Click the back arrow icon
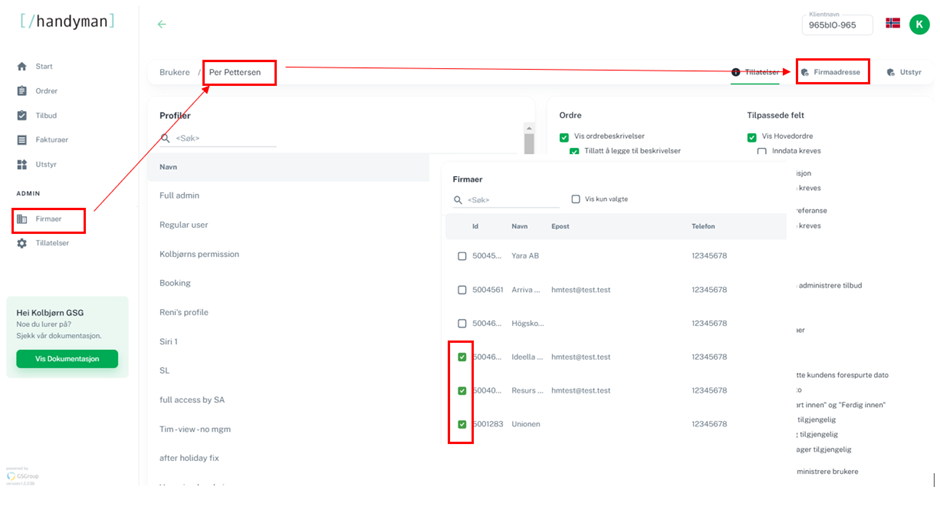This screenshot has width=940, height=510. click(x=162, y=24)
